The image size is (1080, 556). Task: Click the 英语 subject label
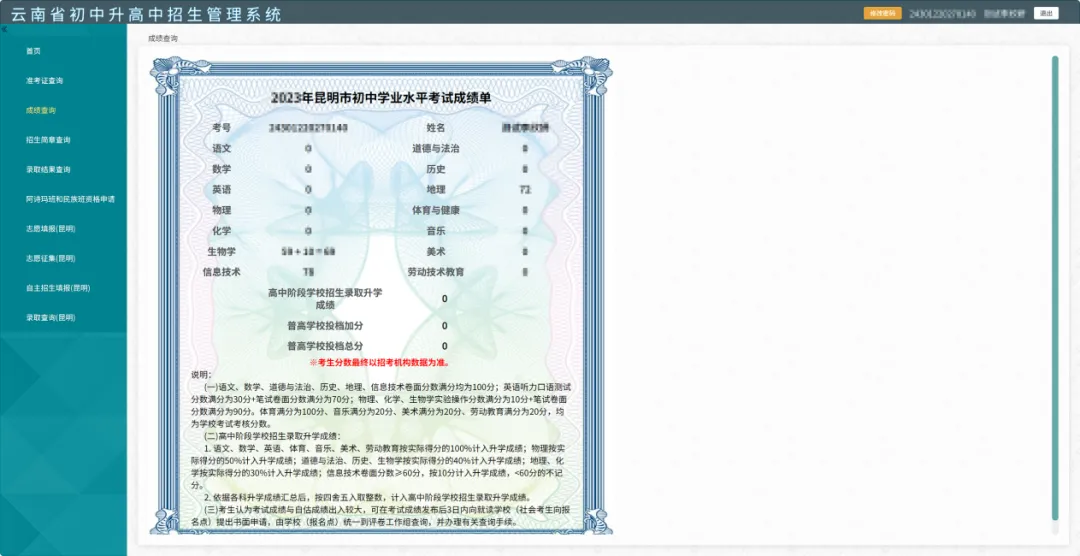[222, 189]
